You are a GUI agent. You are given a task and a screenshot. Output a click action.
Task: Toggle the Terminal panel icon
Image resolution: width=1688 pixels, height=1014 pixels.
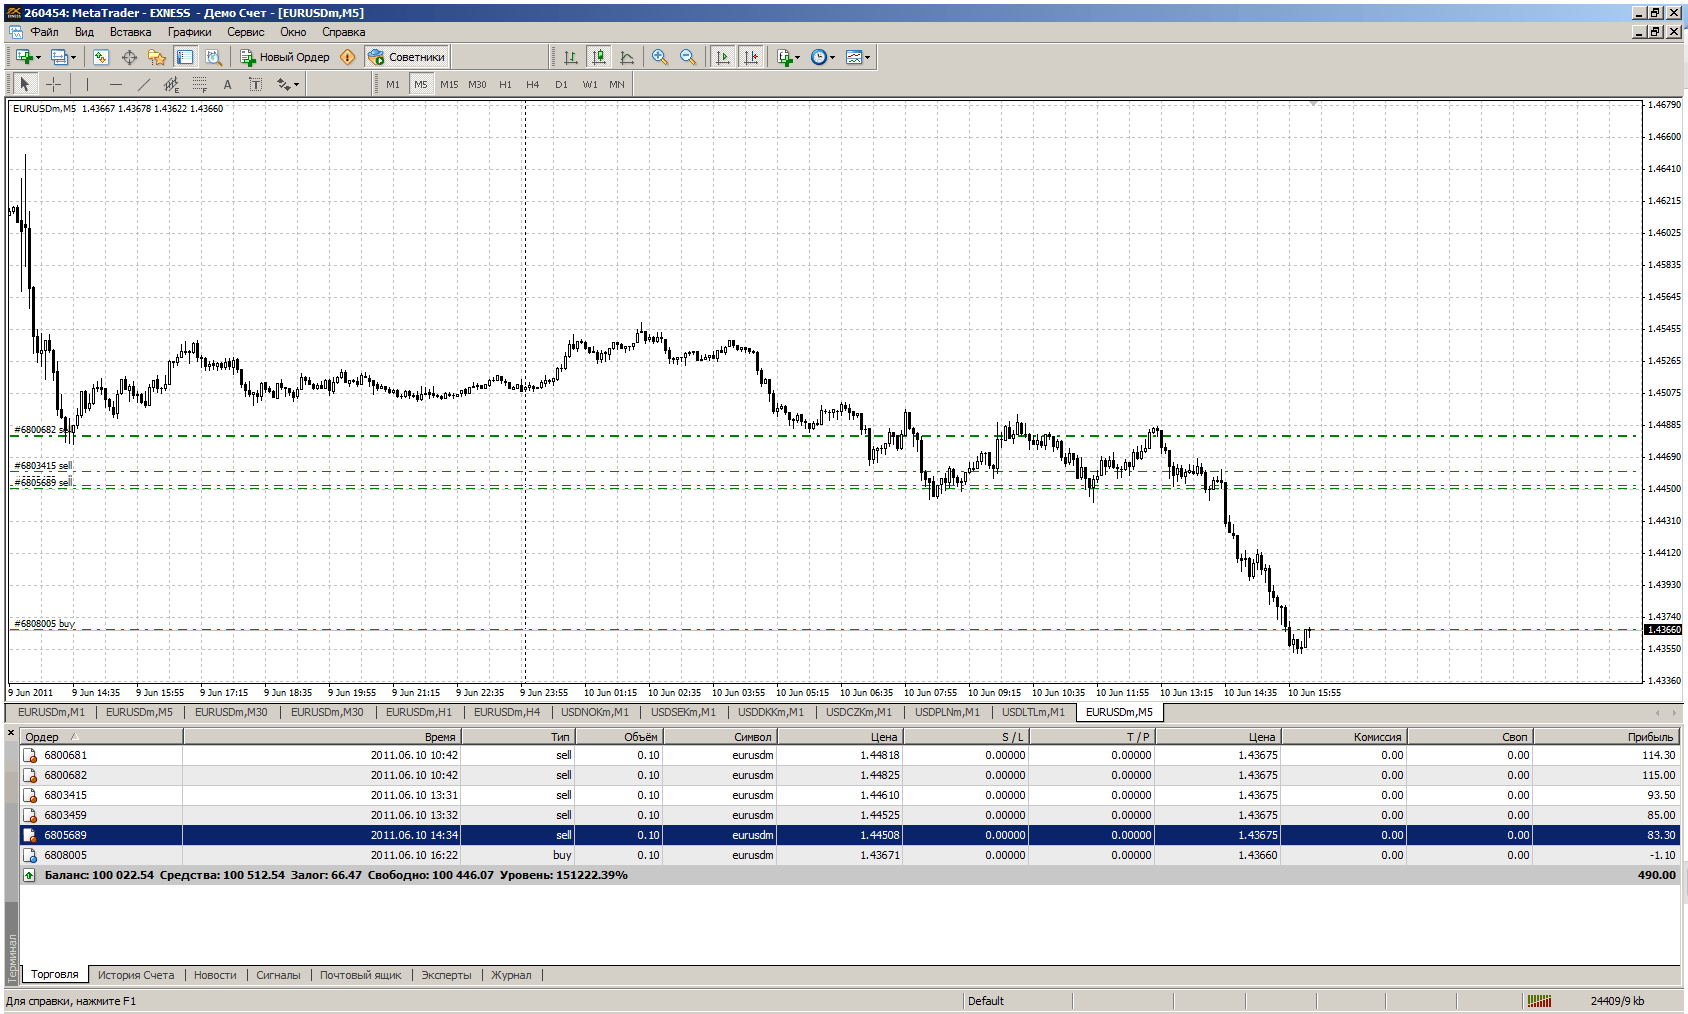click(x=185, y=57)
